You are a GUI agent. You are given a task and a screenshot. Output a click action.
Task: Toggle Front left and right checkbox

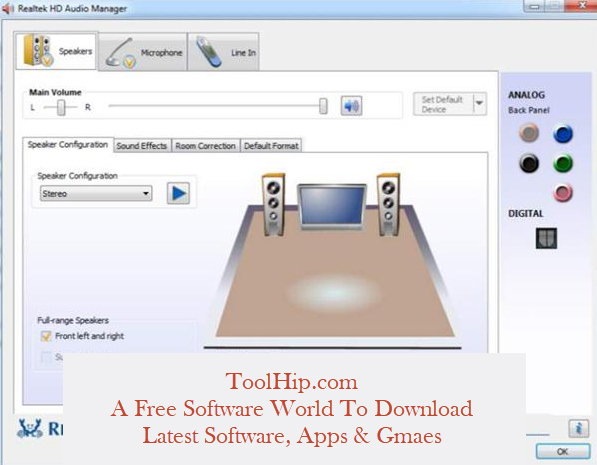tap(46, 336)
